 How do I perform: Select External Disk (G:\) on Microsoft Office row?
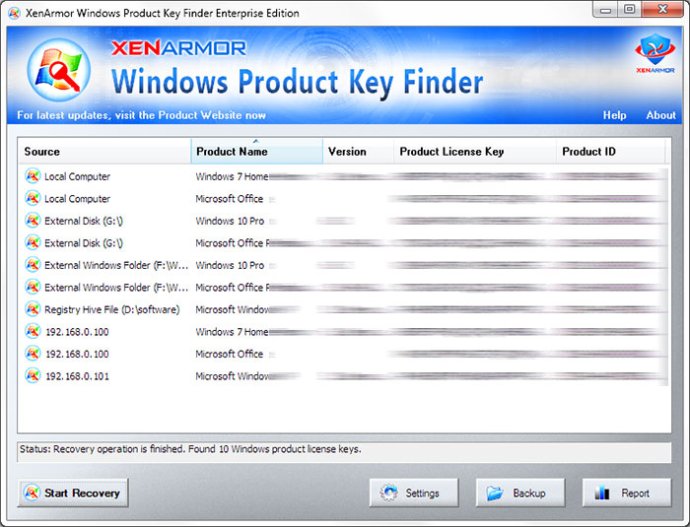coord(84,243)
